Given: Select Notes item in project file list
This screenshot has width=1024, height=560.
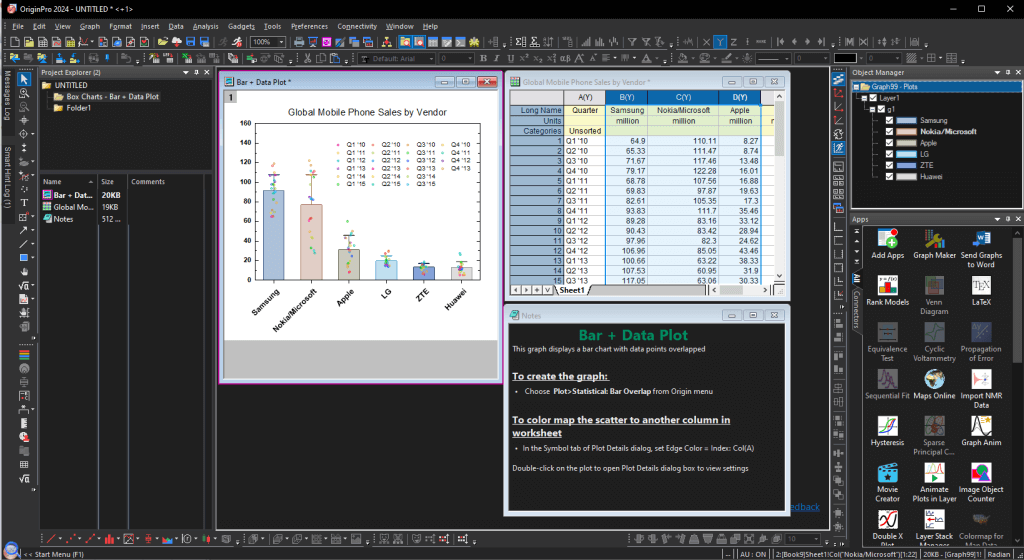Looking at the screenshot, I should point(58,219).
